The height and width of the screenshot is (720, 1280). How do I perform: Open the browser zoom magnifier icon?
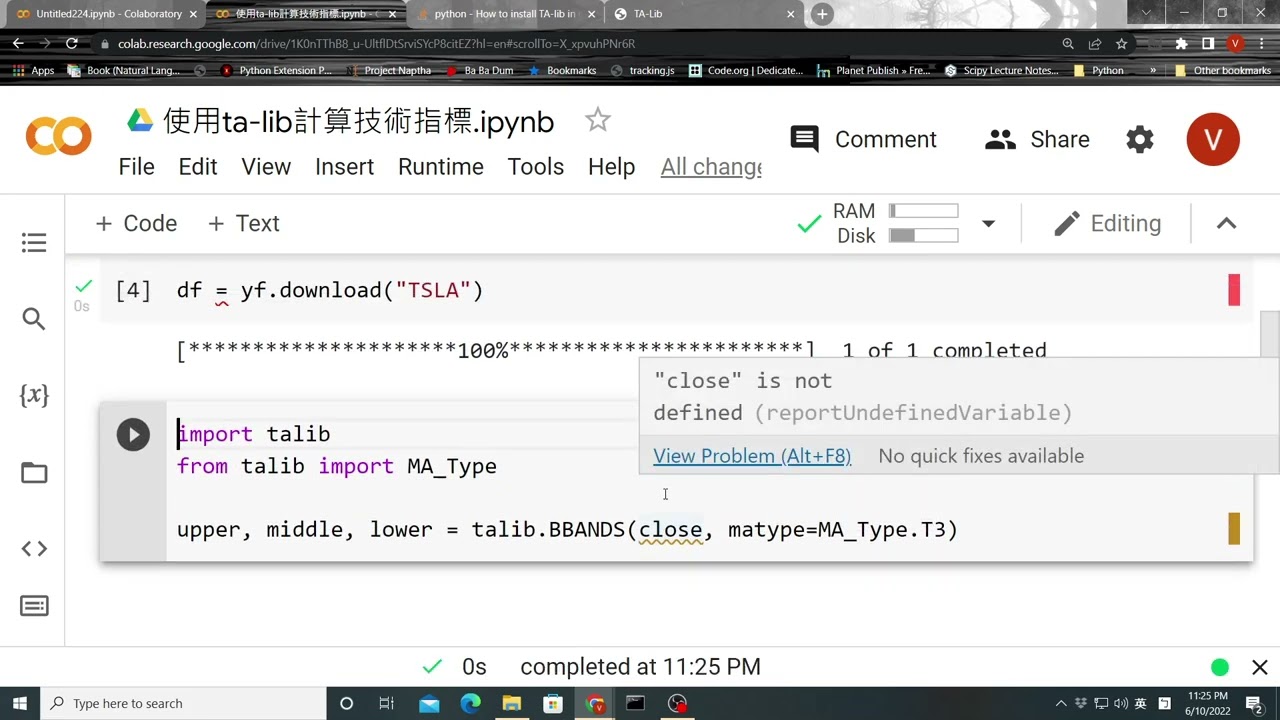[1068, 44]
